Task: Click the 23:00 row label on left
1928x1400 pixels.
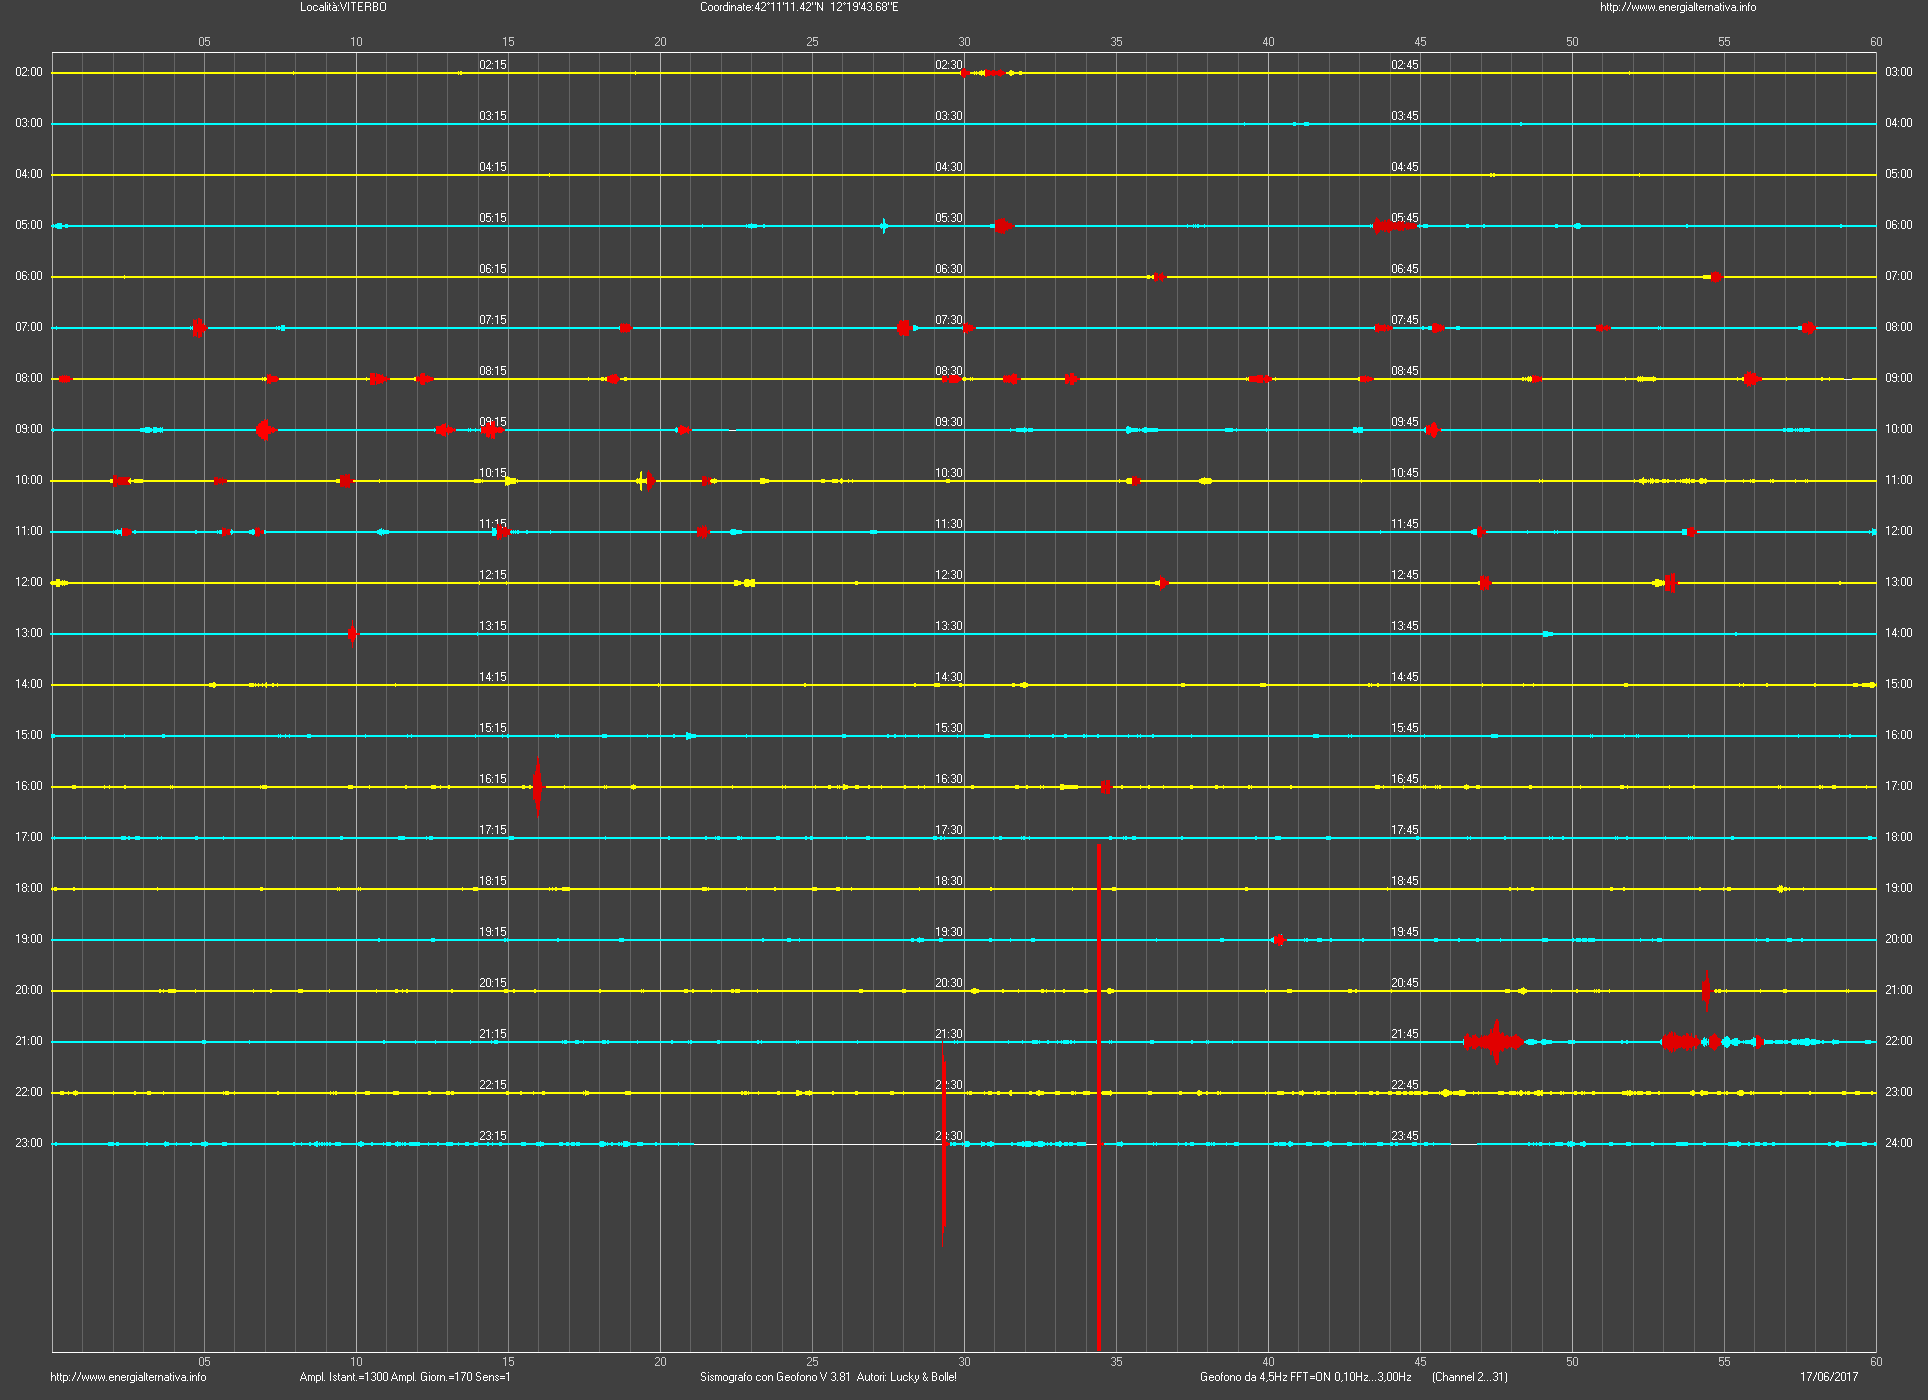Action: coord(29,1144)
